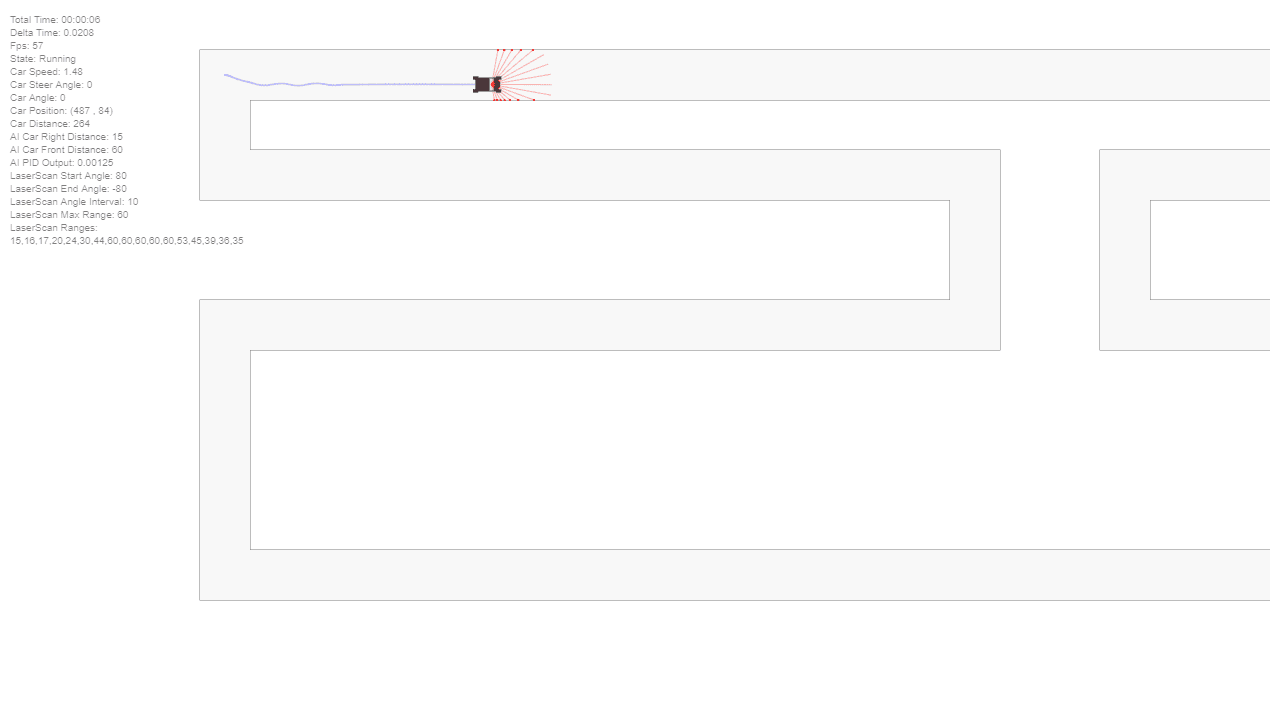Screen dimensions: 1280x720
Task: Click the red laser rays ahead of car
Action: (x=523, y=75)
